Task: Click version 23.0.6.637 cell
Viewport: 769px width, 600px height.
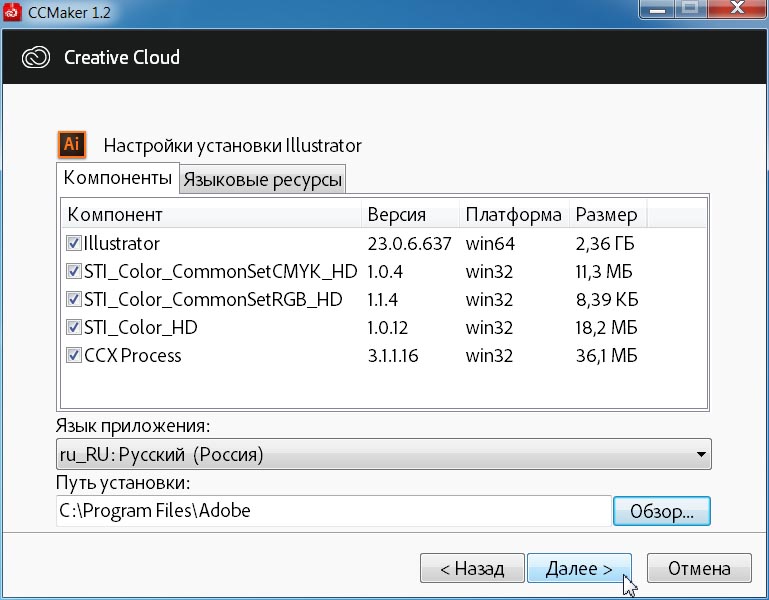Action: coord(410,243)
